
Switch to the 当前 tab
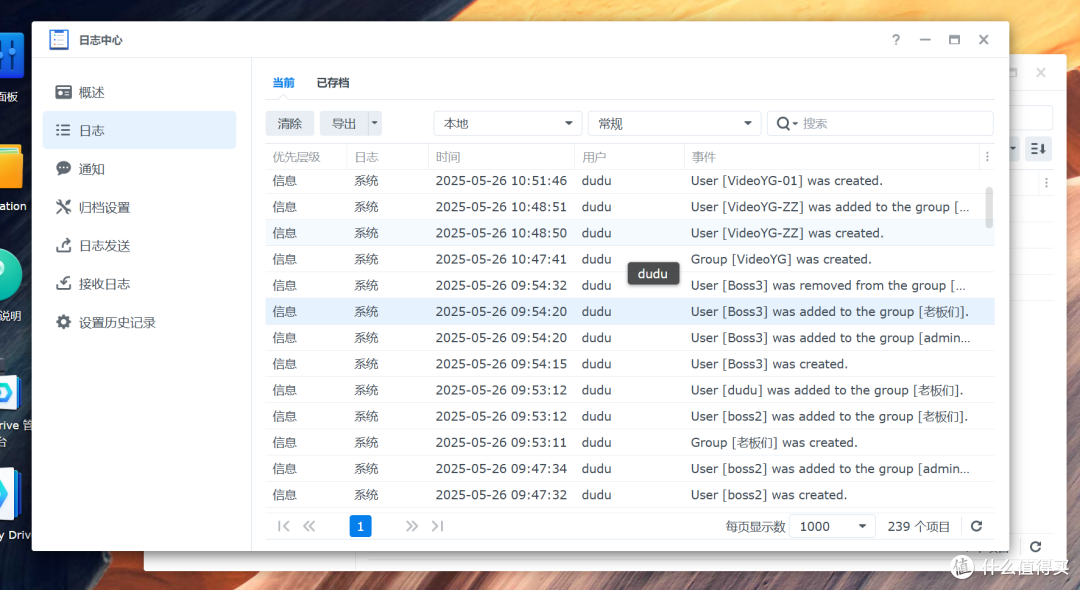(x=283, y=83)
